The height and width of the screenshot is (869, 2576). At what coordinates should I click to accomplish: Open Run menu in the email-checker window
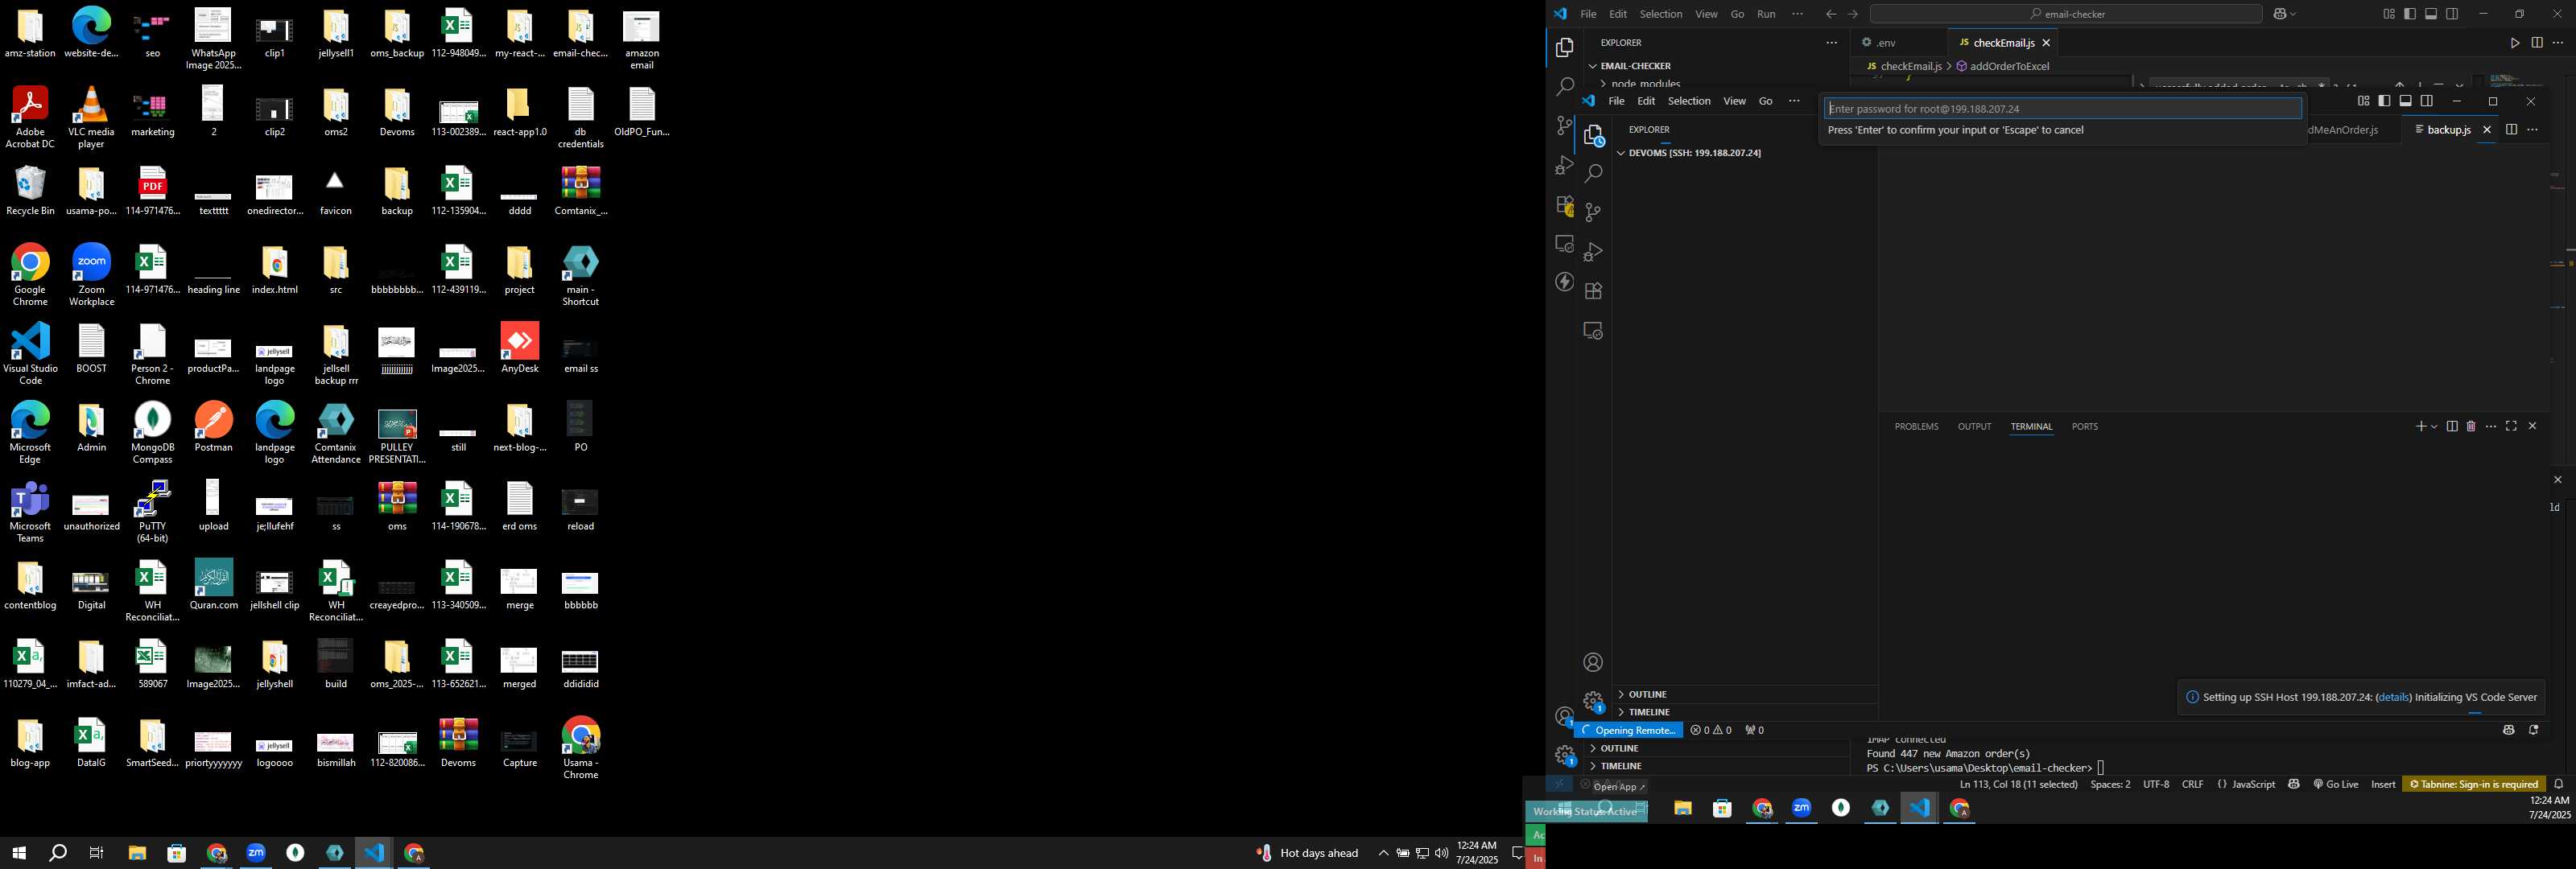coord(1767,14)
